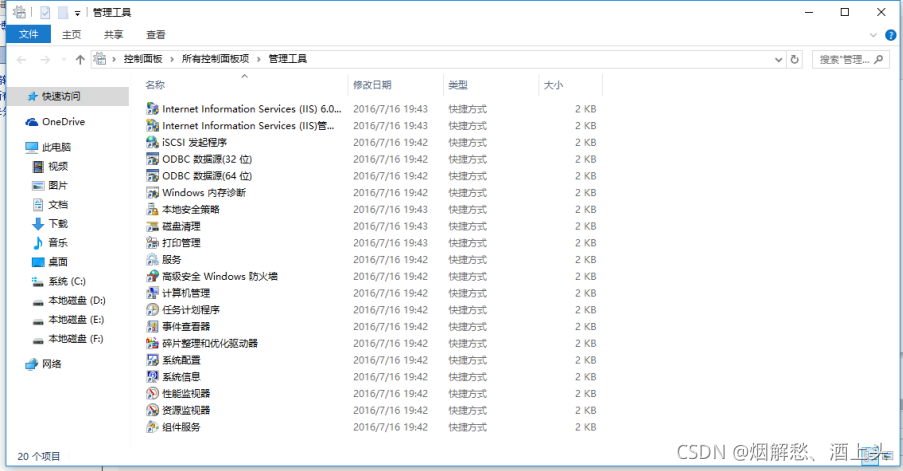Click the Help question mark icon

pos(890,35)
